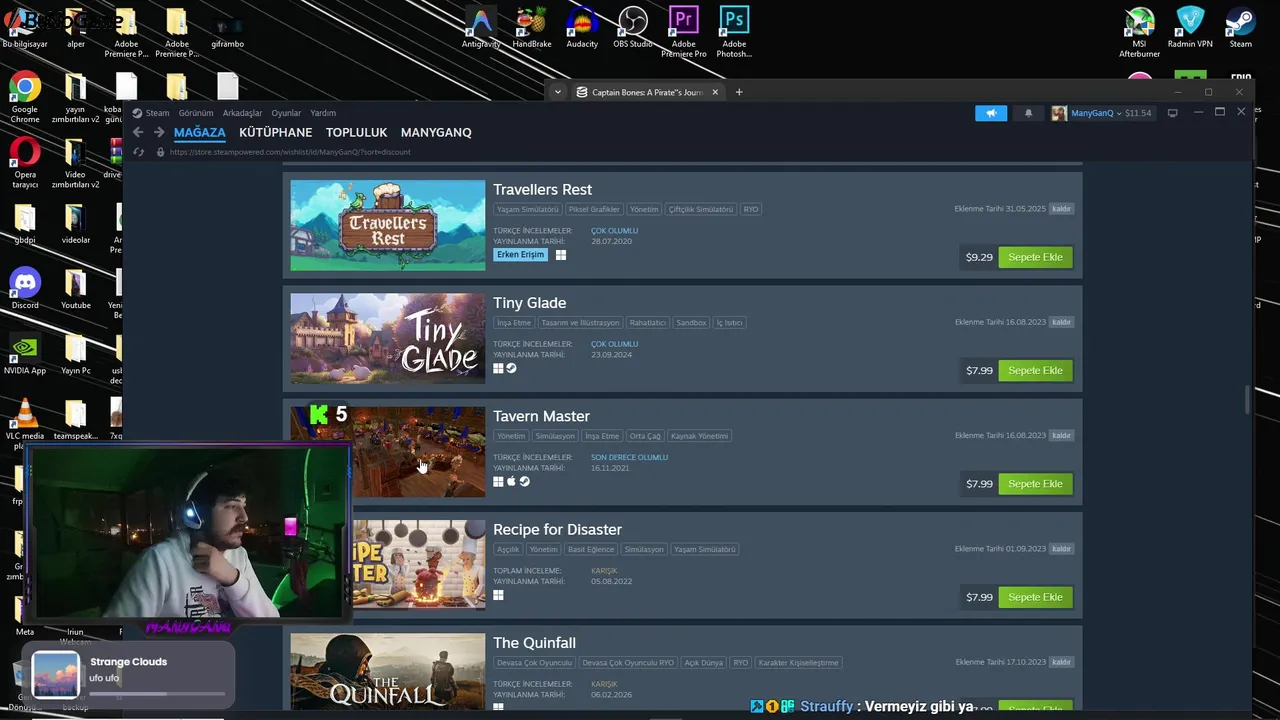
Task: Open Steam notifications bell
Action: (1028, 113)
